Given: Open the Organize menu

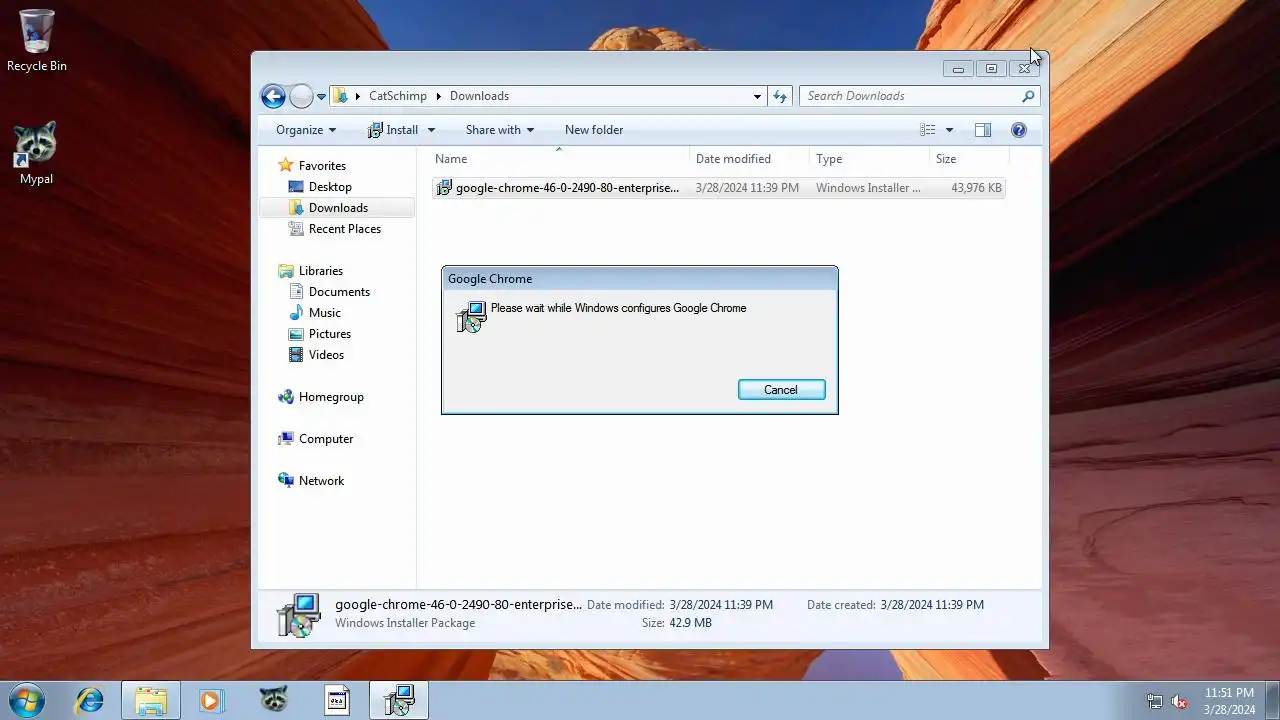Looking at the screenshot, I should coord(306,130).
